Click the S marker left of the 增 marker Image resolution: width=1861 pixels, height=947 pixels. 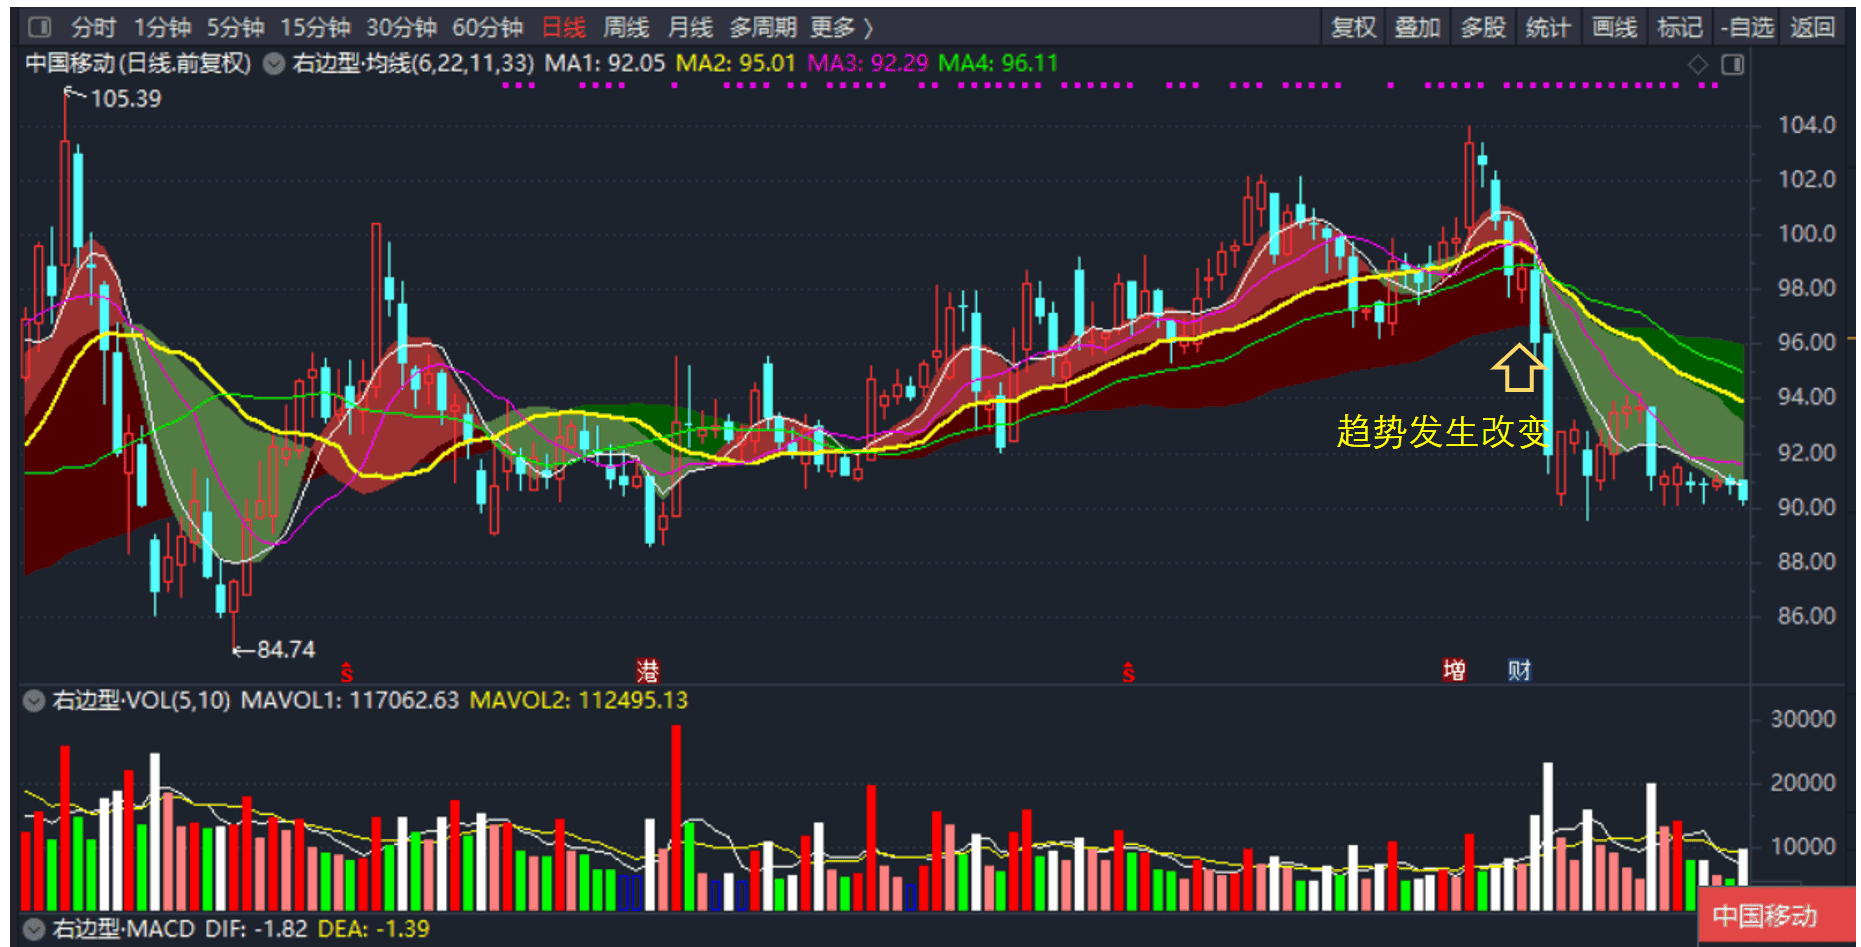pos(1129,672)
